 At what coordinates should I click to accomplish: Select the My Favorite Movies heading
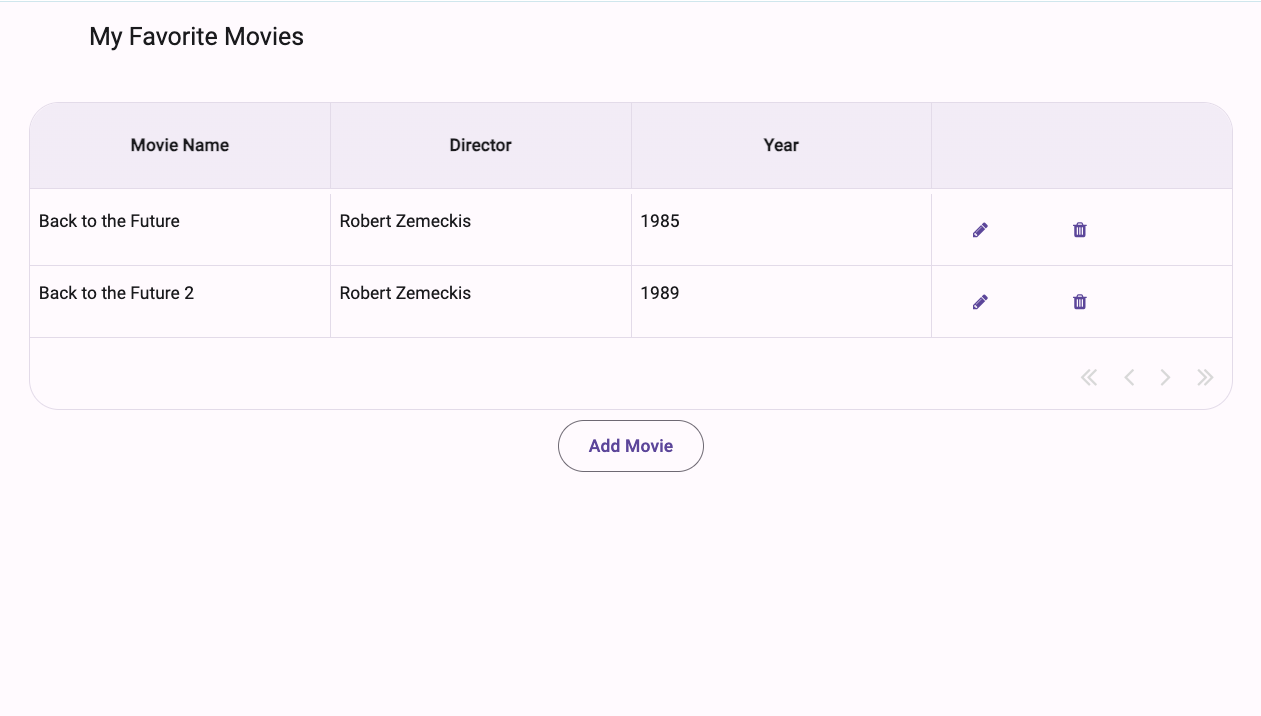tap(196, 37)
